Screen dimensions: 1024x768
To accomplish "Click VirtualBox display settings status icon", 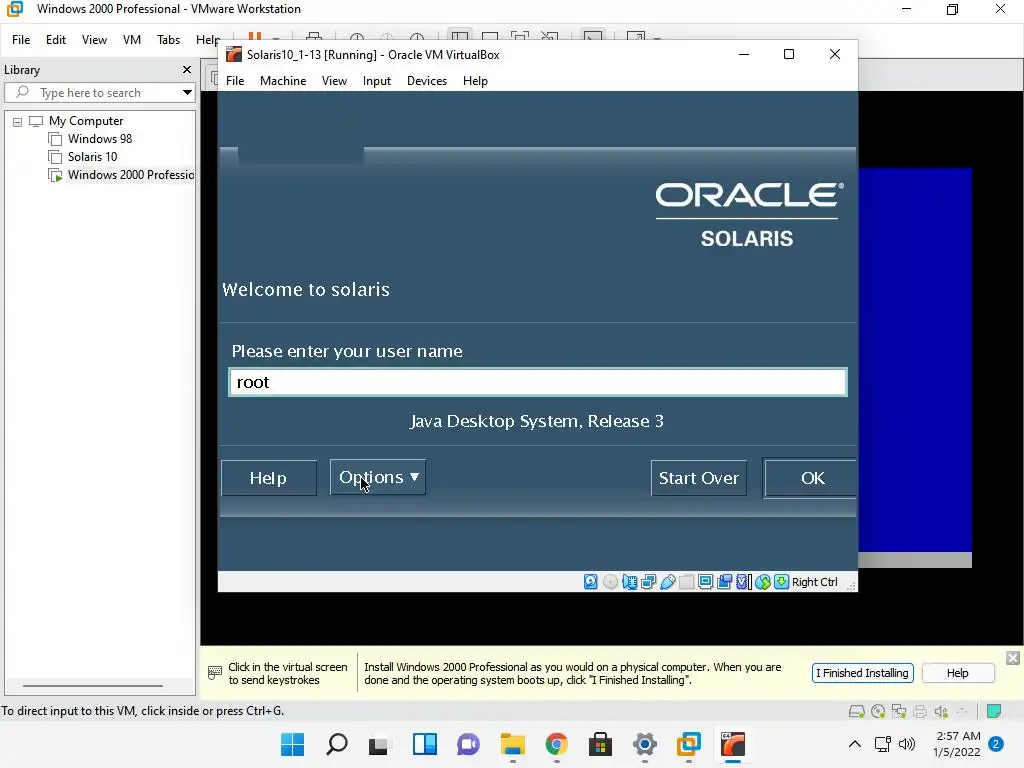I will tap(705, 582).
